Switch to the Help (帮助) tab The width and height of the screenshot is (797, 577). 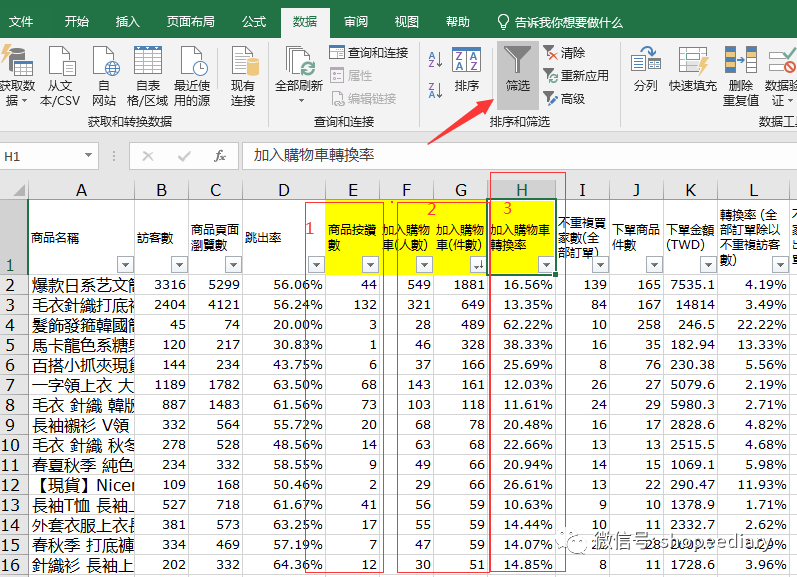pos(457,22)
